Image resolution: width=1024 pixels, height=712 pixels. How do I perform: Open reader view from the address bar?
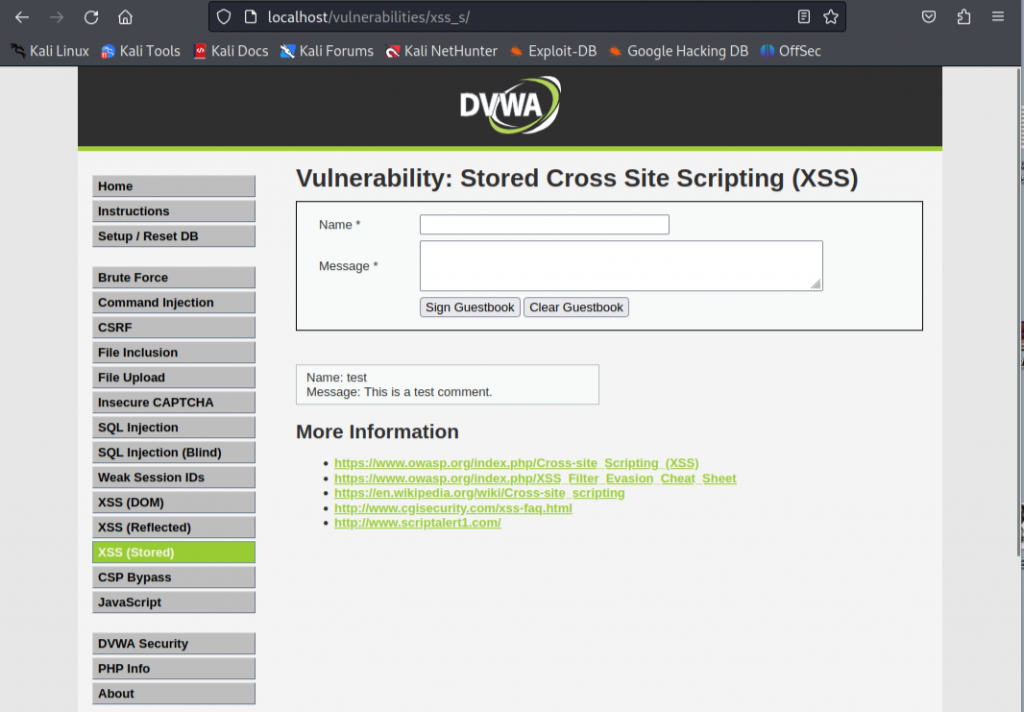(x=803, y=16)
